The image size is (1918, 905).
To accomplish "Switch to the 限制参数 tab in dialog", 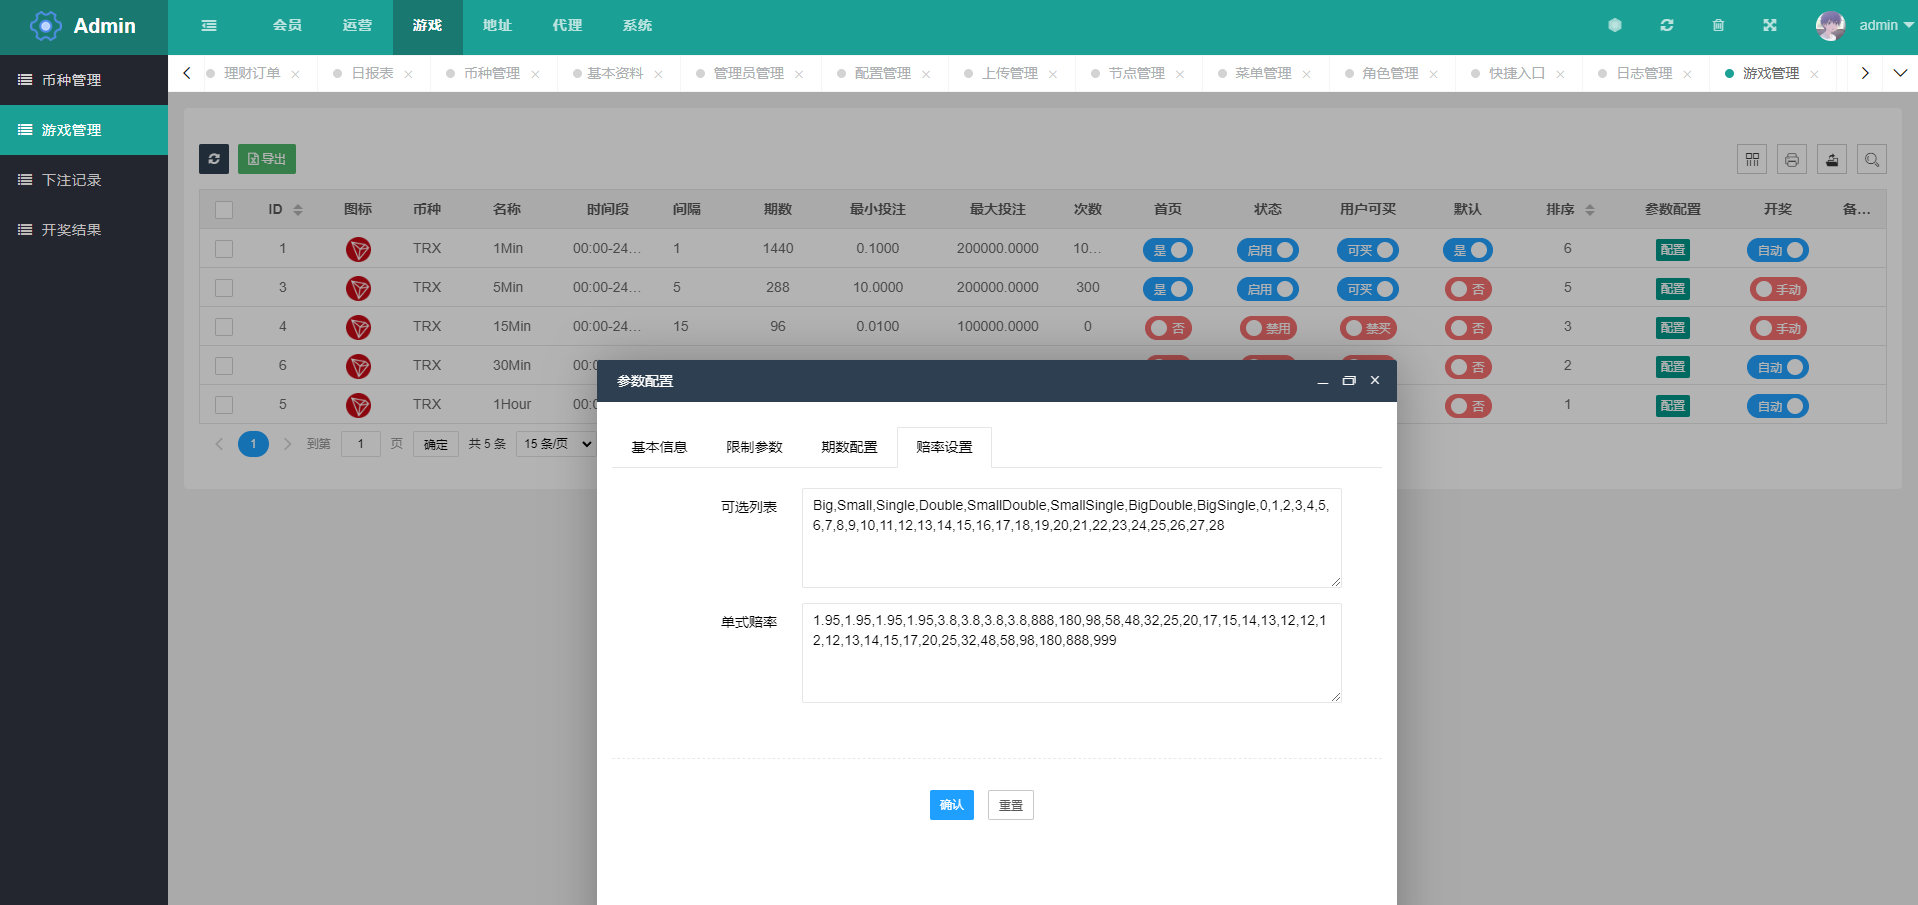I will [x=754, y=447].
